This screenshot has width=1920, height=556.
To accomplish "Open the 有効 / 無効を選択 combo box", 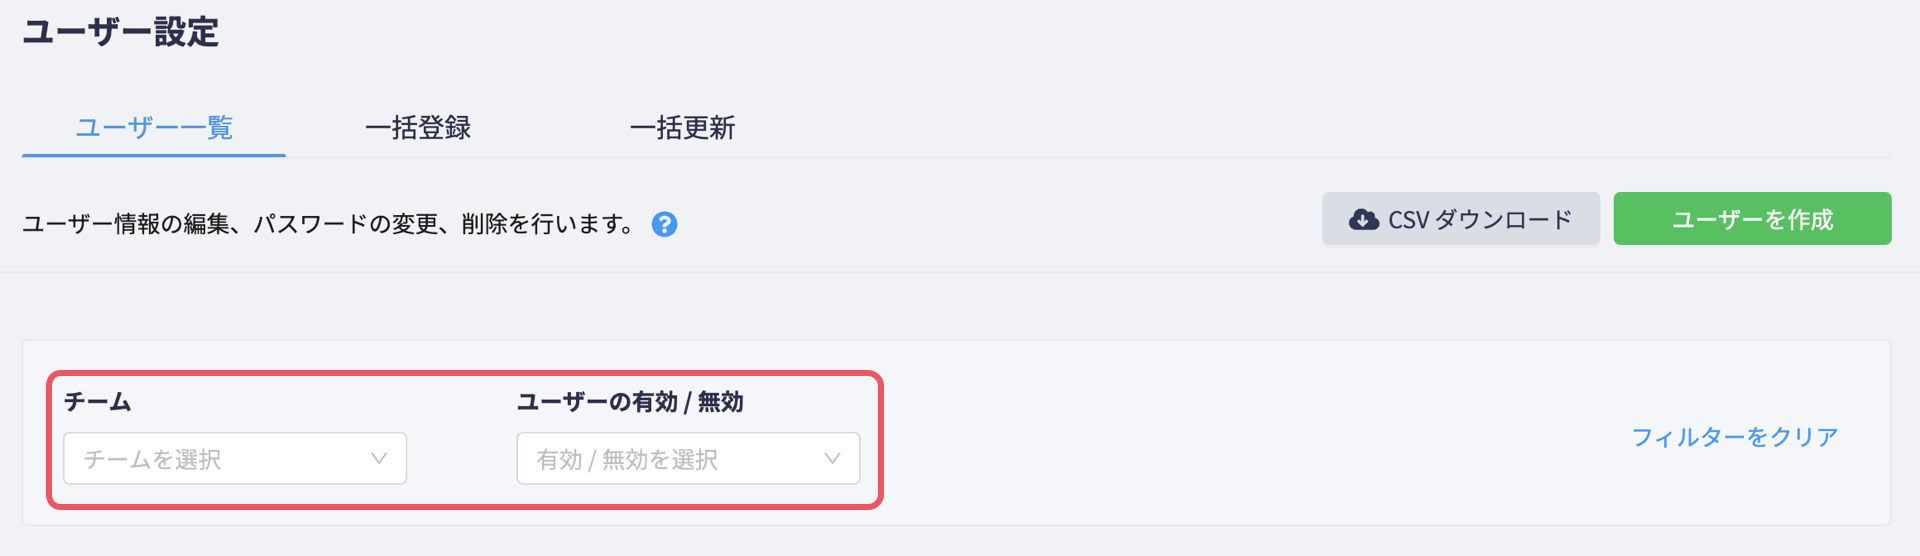I will 688,458.
